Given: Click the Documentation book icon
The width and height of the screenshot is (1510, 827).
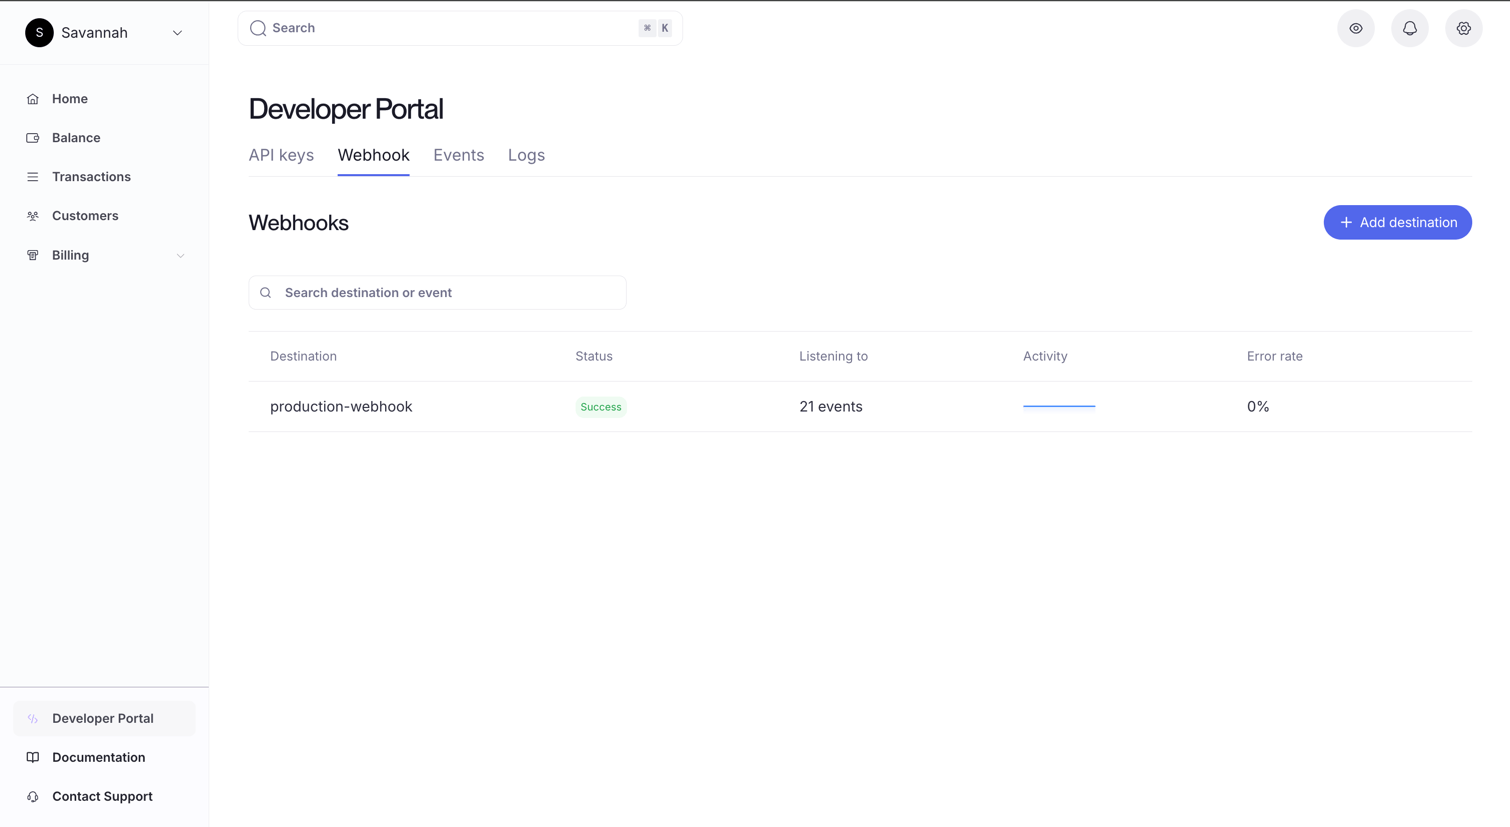Looking at the screenshot, I should click(33, 757).
